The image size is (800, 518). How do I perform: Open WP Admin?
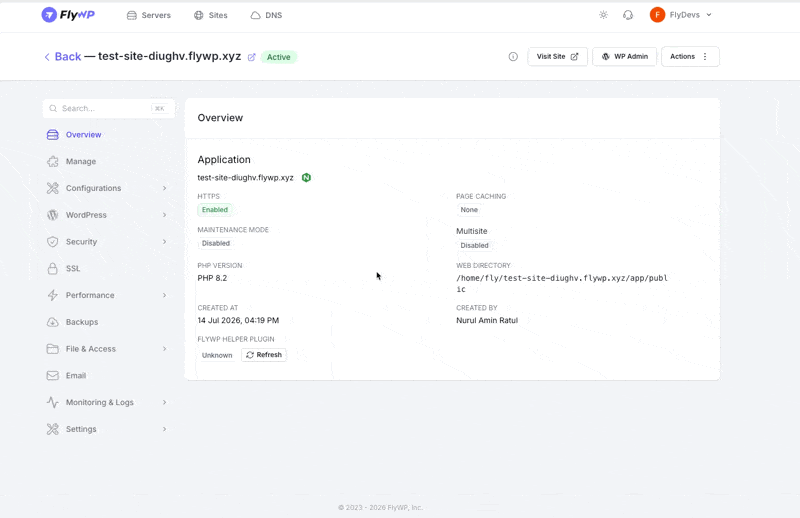624,57
